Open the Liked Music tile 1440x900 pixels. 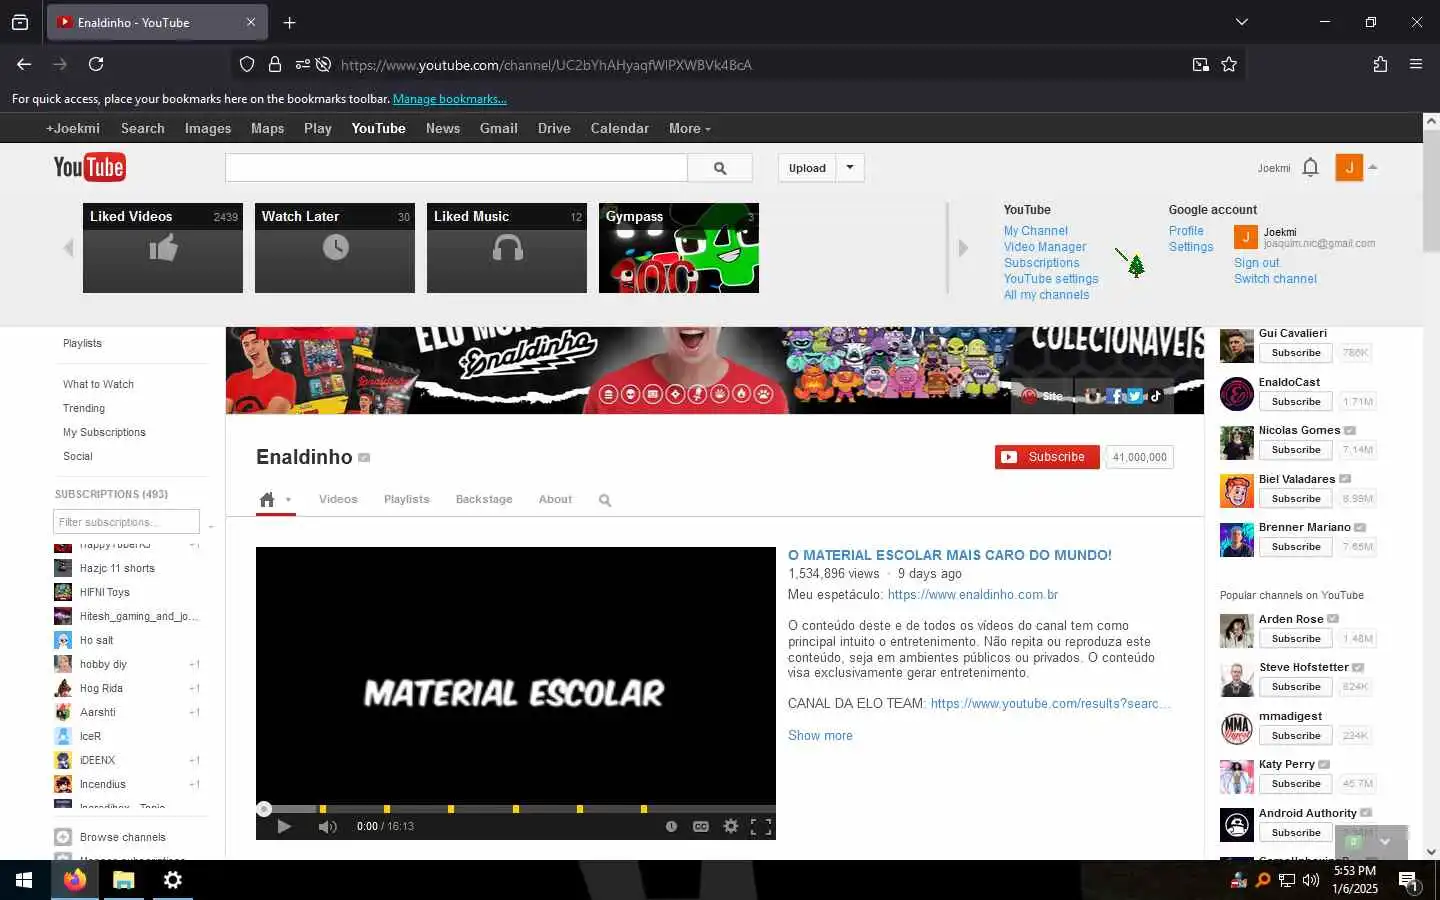(x=507, y=248)
